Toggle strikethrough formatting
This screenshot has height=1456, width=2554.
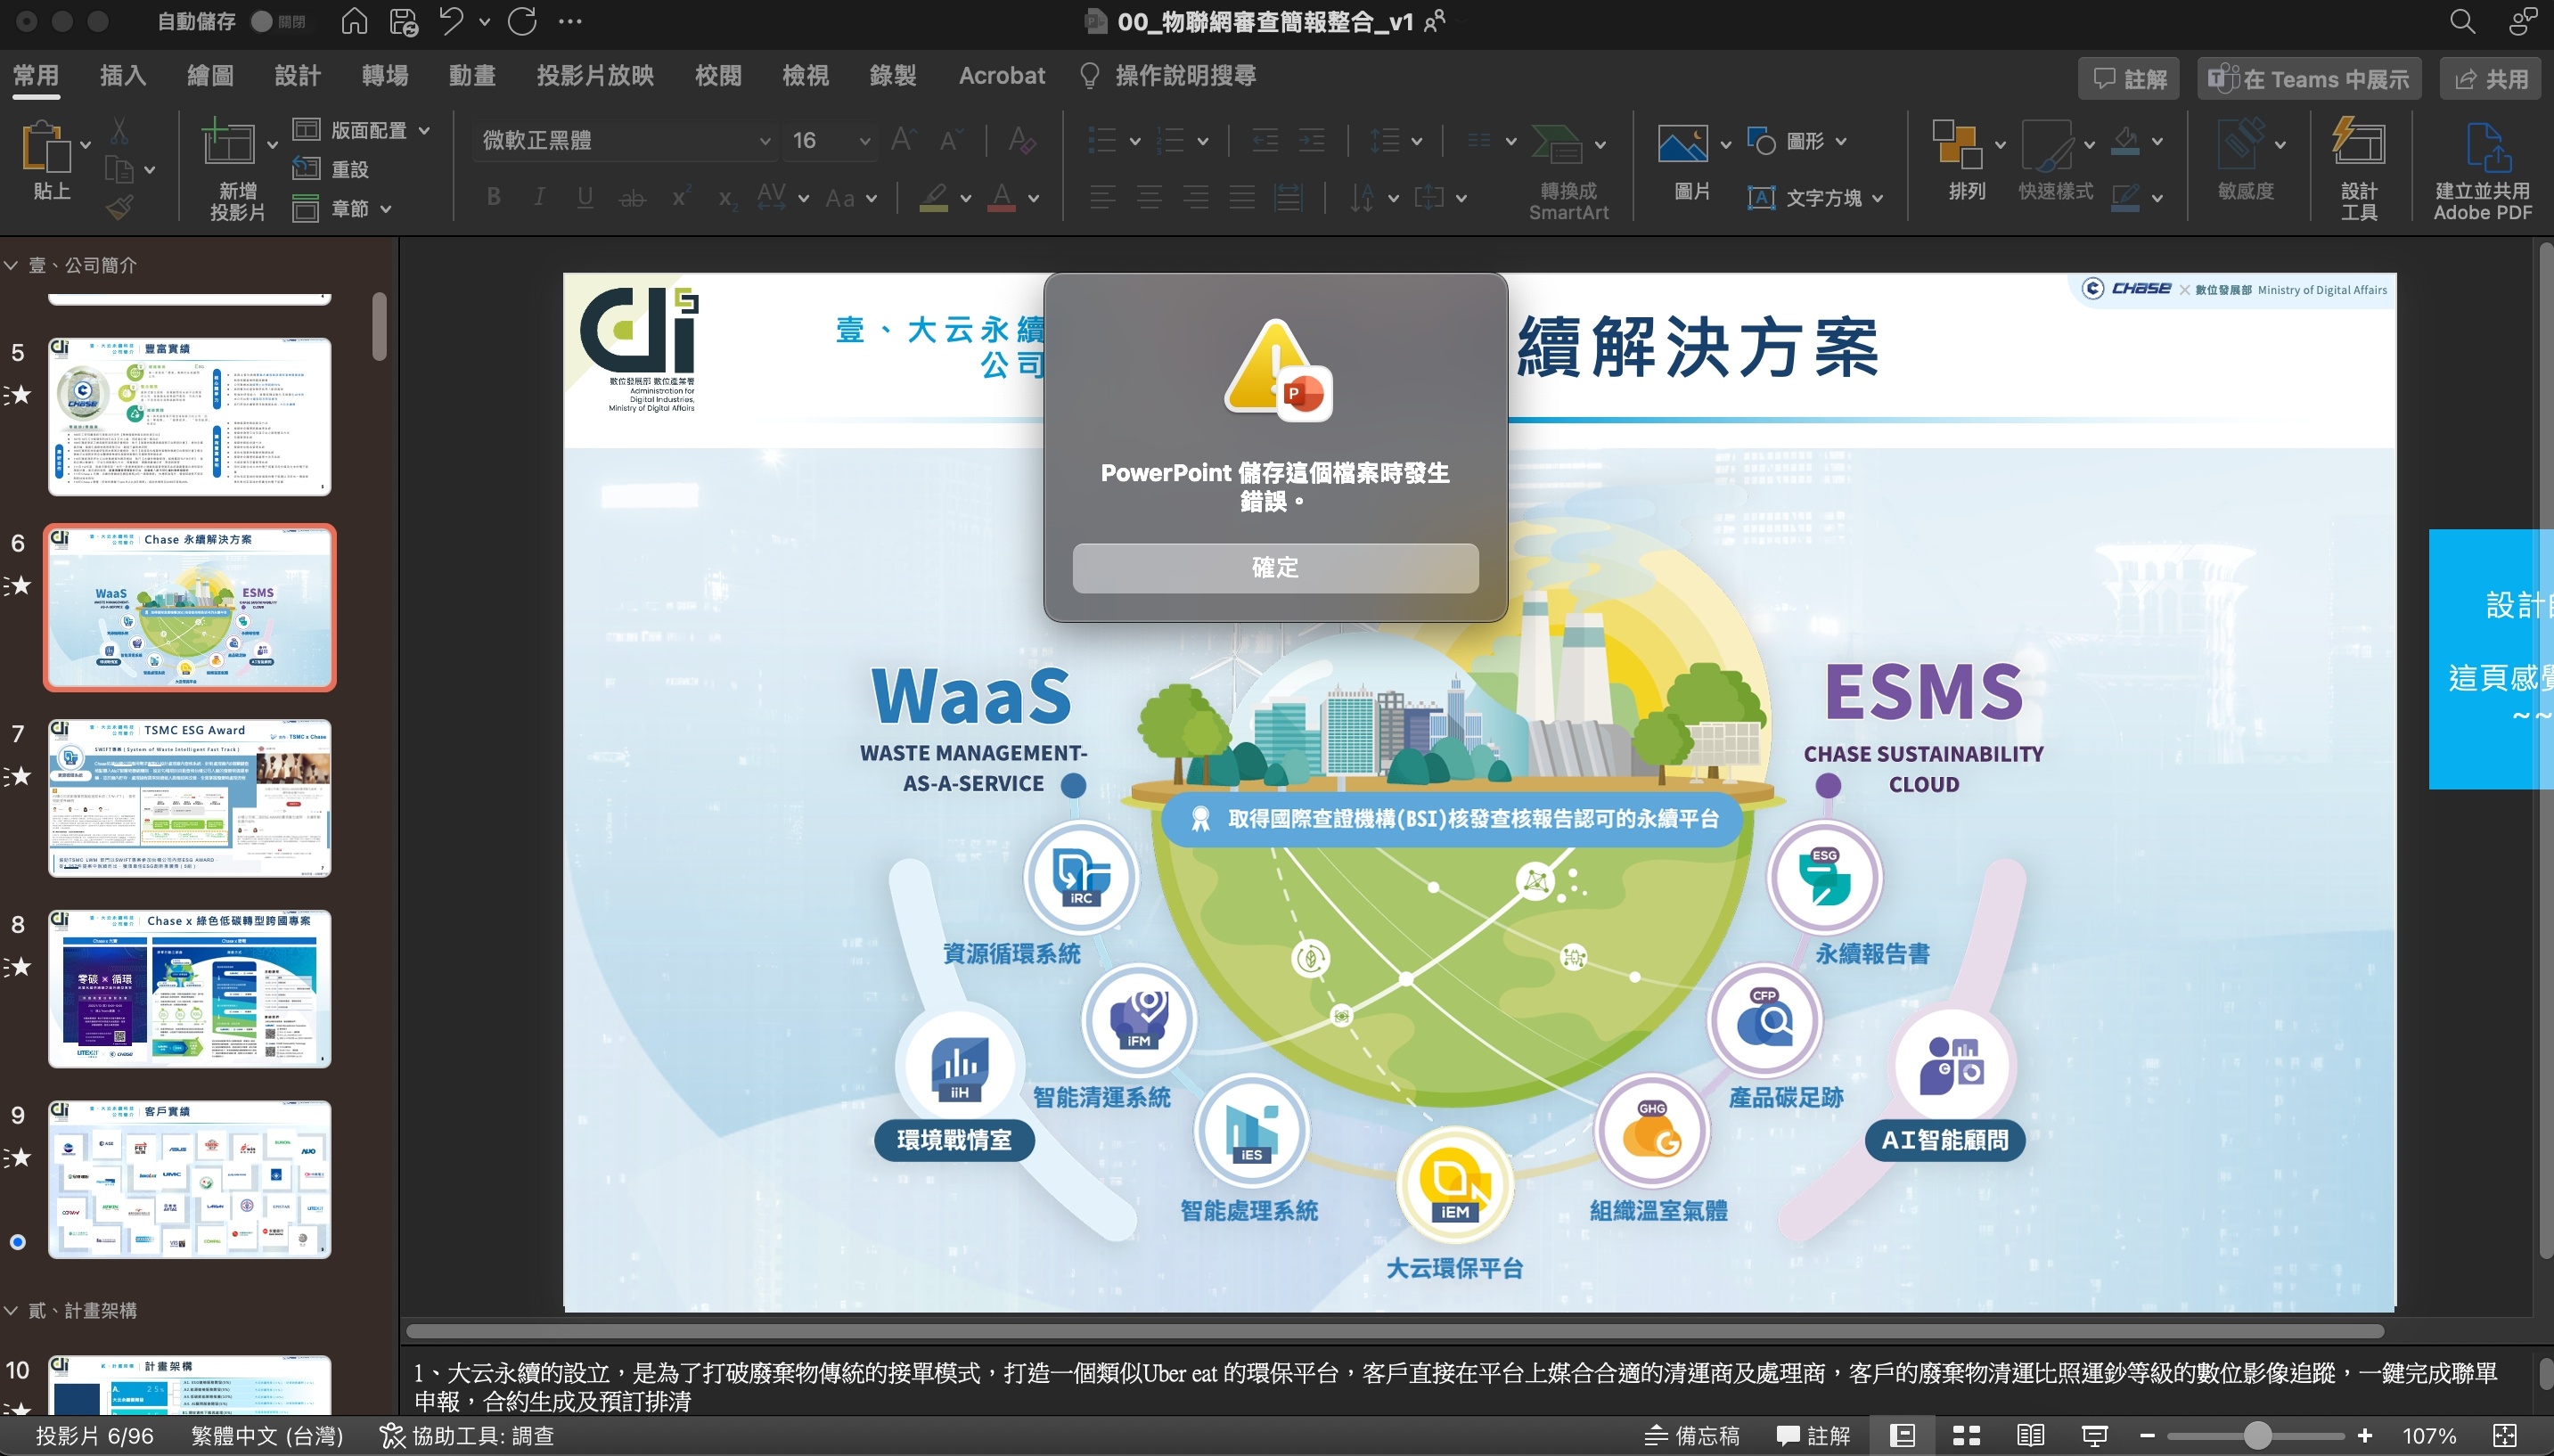(632, 198)
